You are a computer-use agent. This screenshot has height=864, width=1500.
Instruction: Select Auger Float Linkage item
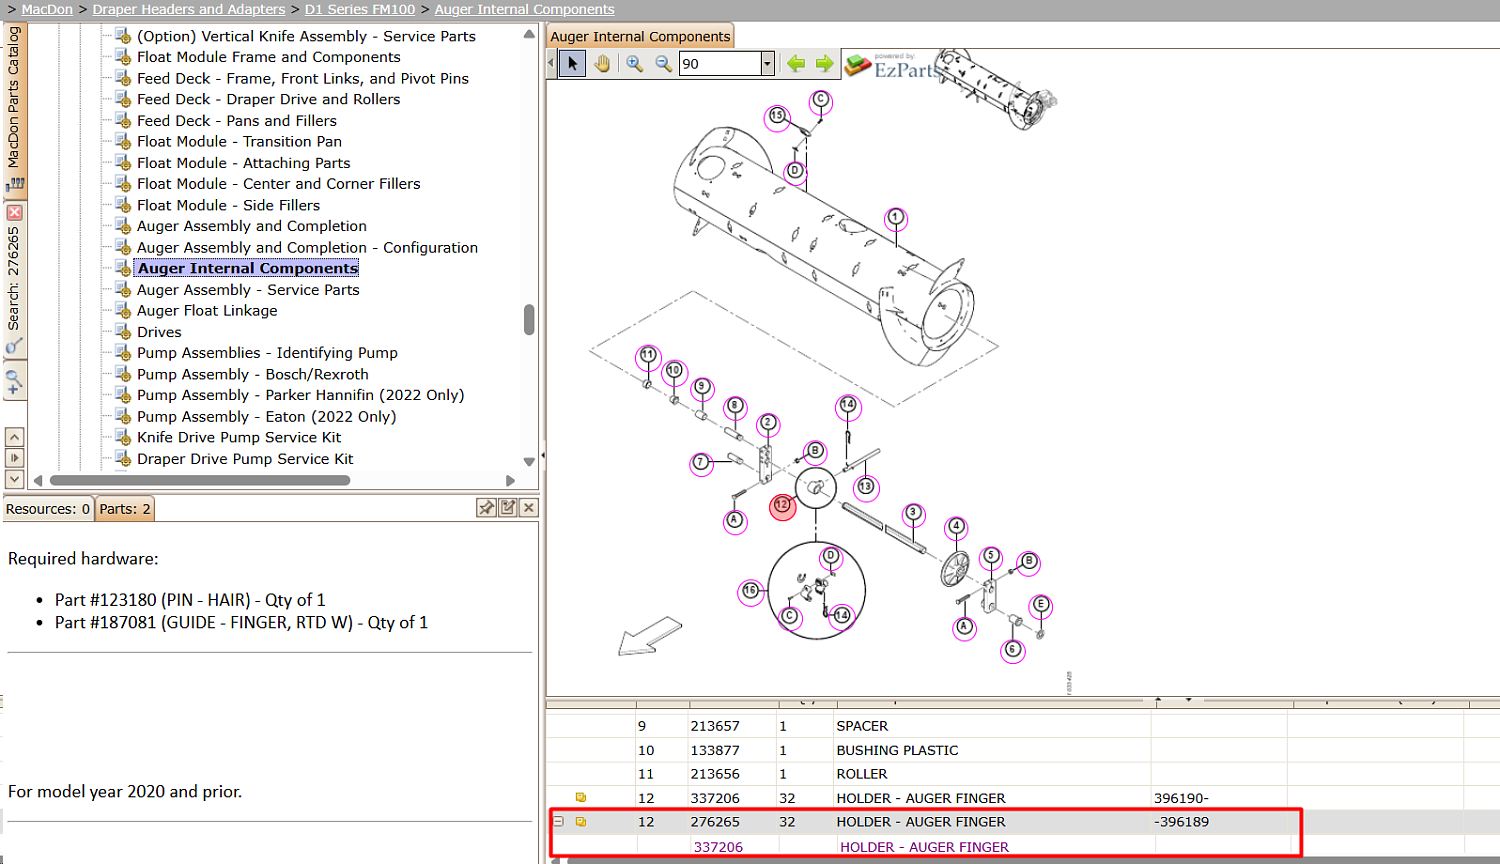[207, 310]
